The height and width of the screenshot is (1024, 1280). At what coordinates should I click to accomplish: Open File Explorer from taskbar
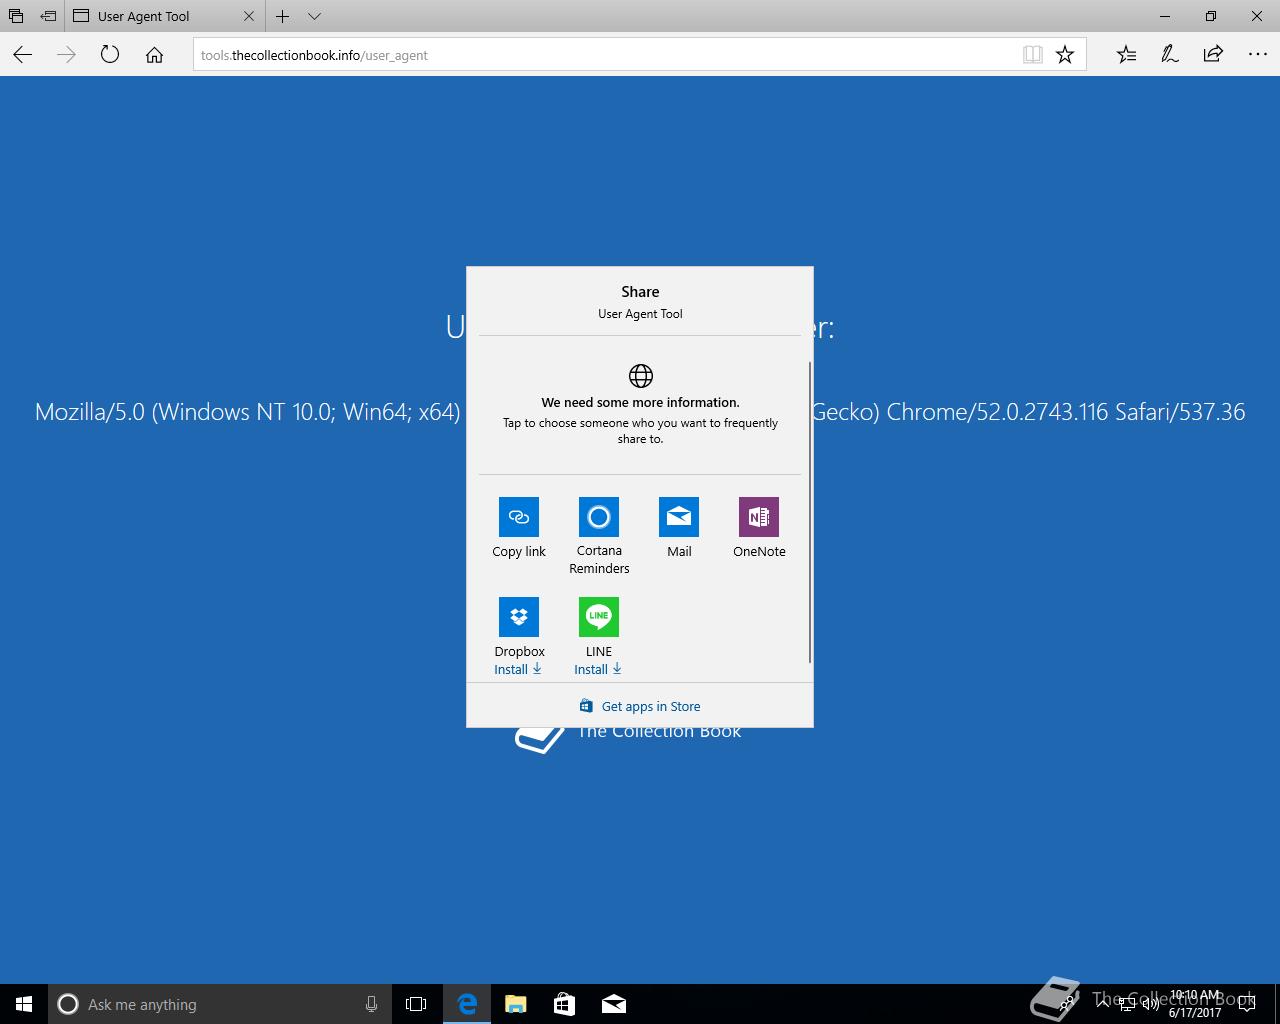pos(516,1004)
